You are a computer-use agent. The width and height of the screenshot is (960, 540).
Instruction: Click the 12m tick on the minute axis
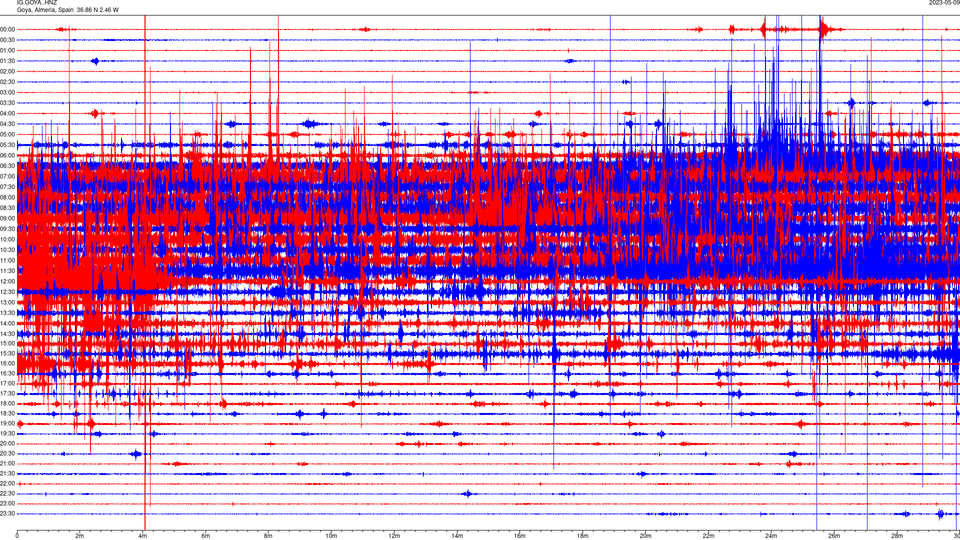(394, 536)
